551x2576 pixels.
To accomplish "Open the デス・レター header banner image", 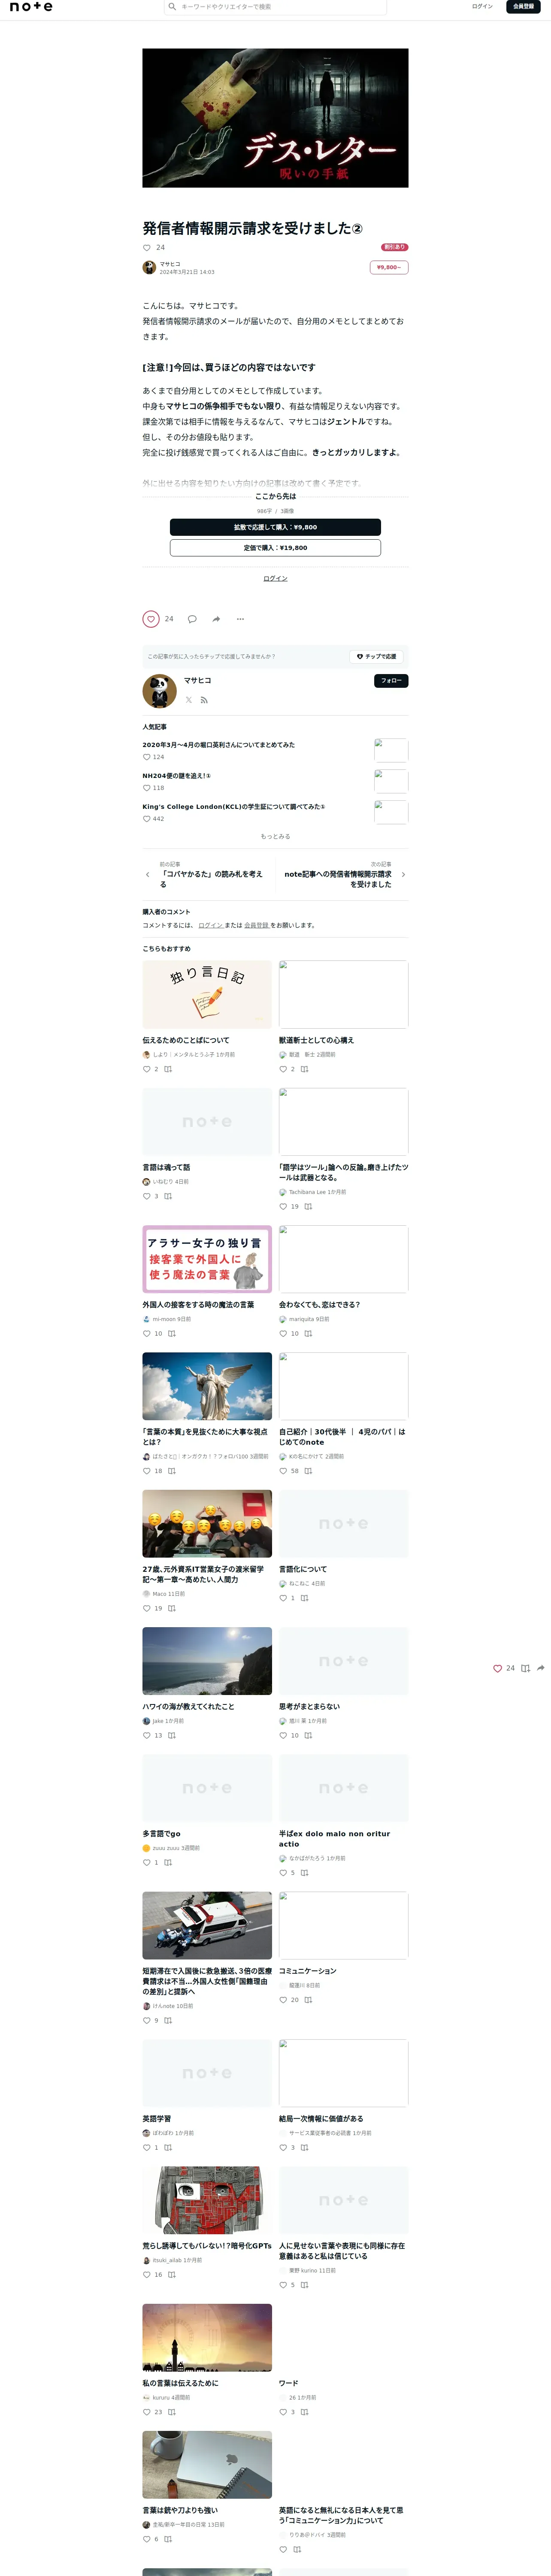I will (x=275, y=118).
